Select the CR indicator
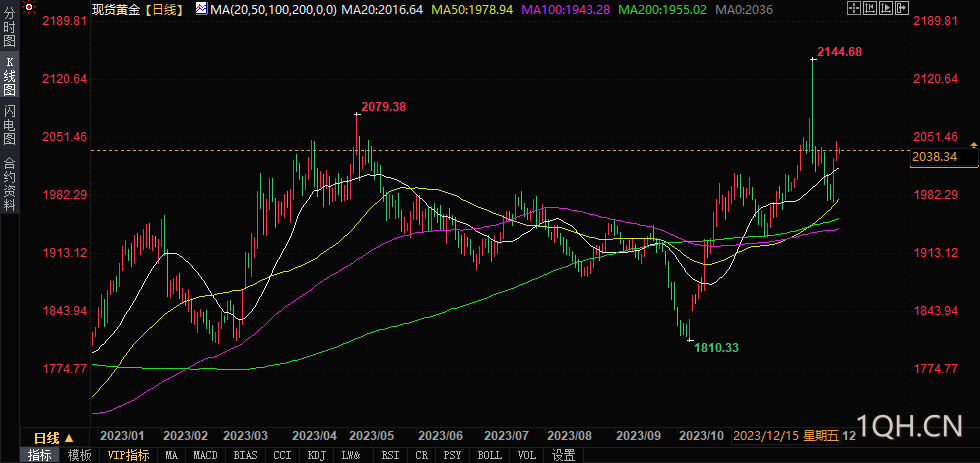This screenshot has height=463, width=980. coord(422,456)
